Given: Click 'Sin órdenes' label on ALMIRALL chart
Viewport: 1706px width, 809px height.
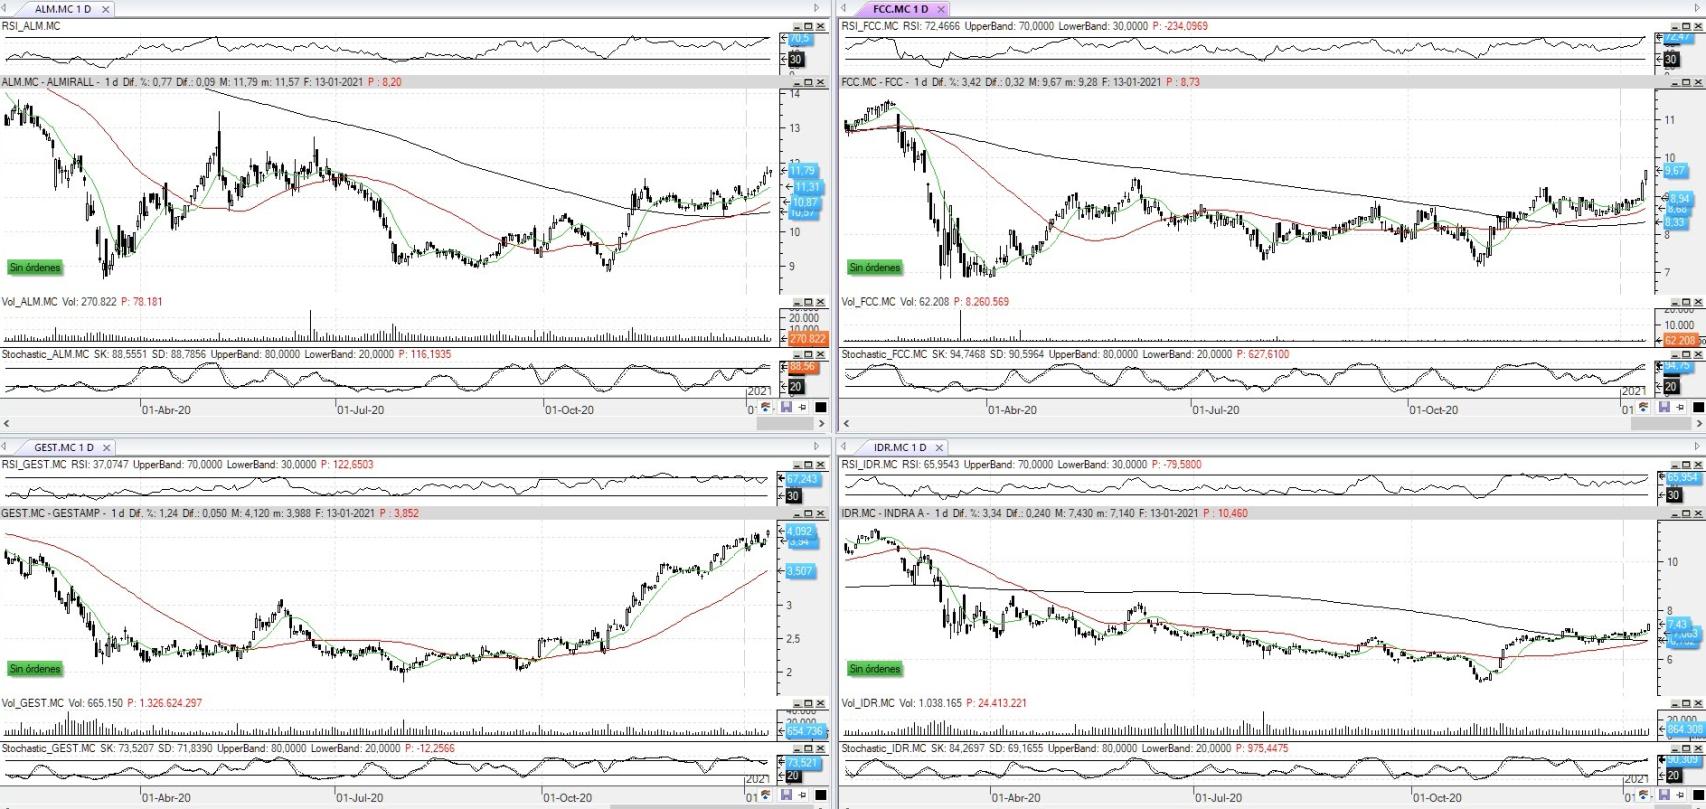Looking at the screenshot, I should (35, 268).
